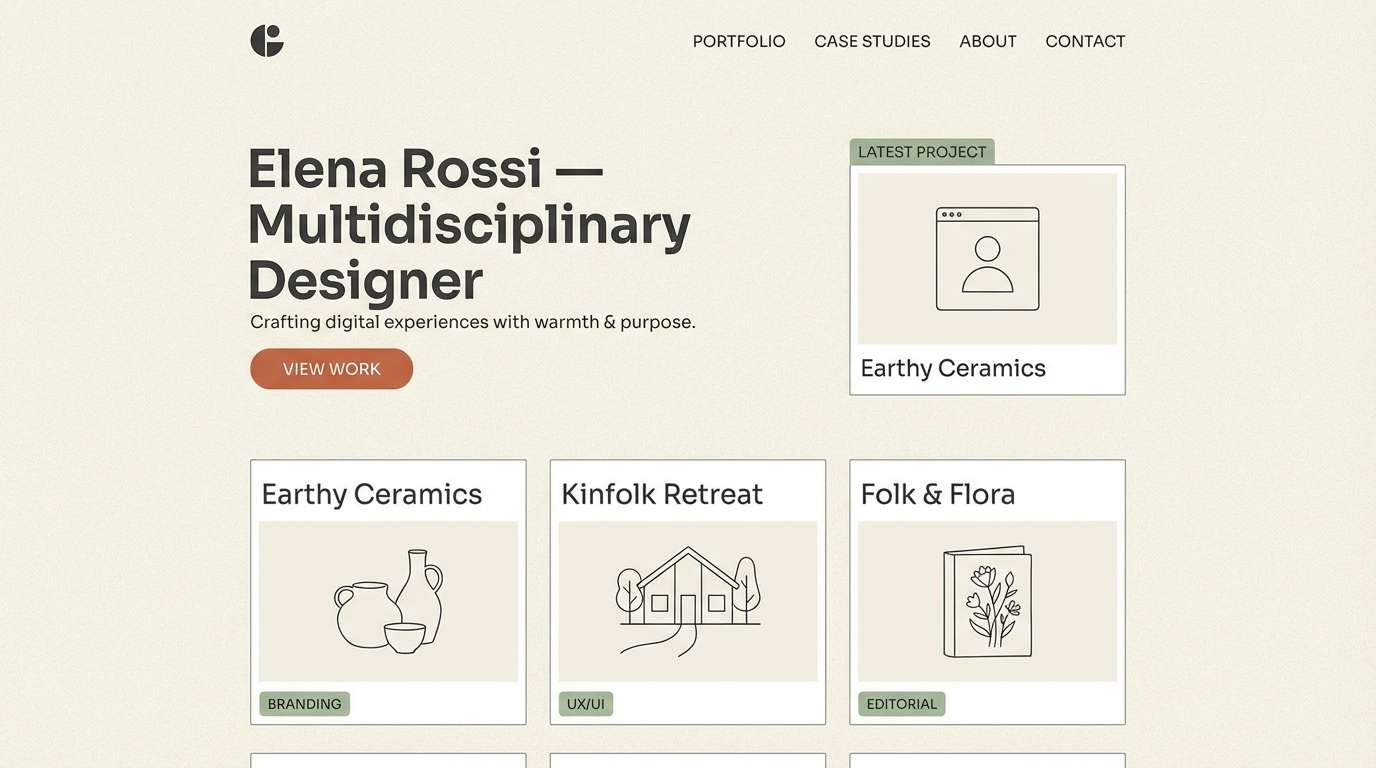Click the circular logo in the header
Viewport: 1376px width, 768px height.
(x=266, y=40)
